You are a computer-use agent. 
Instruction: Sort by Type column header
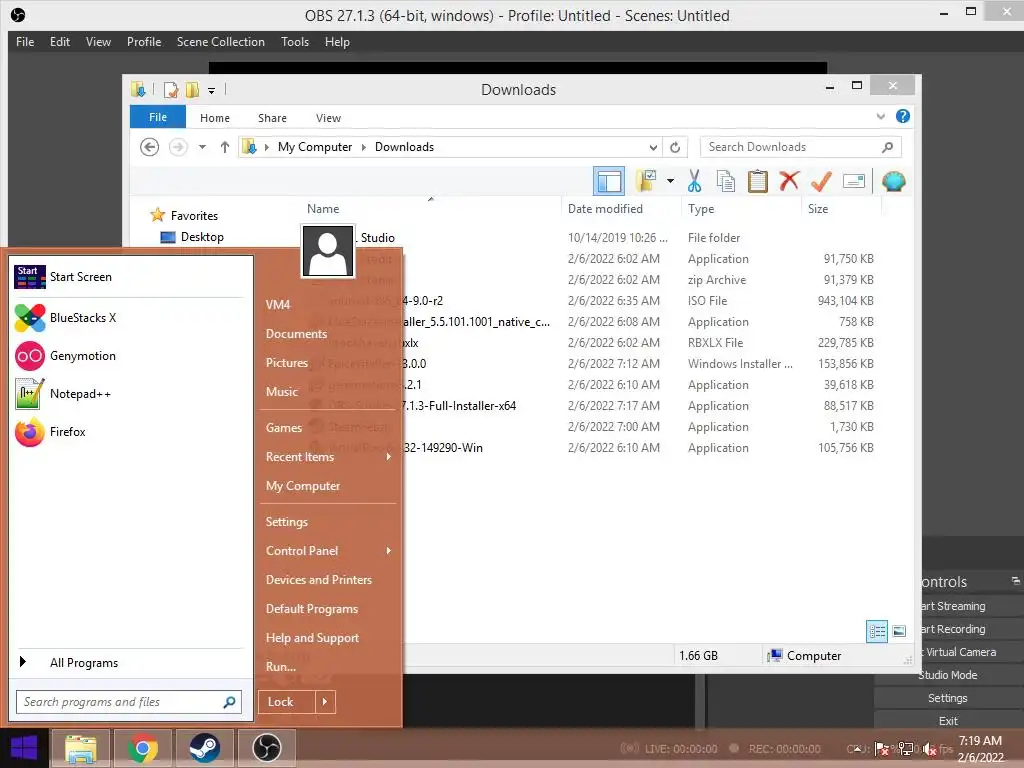(701, 209)
